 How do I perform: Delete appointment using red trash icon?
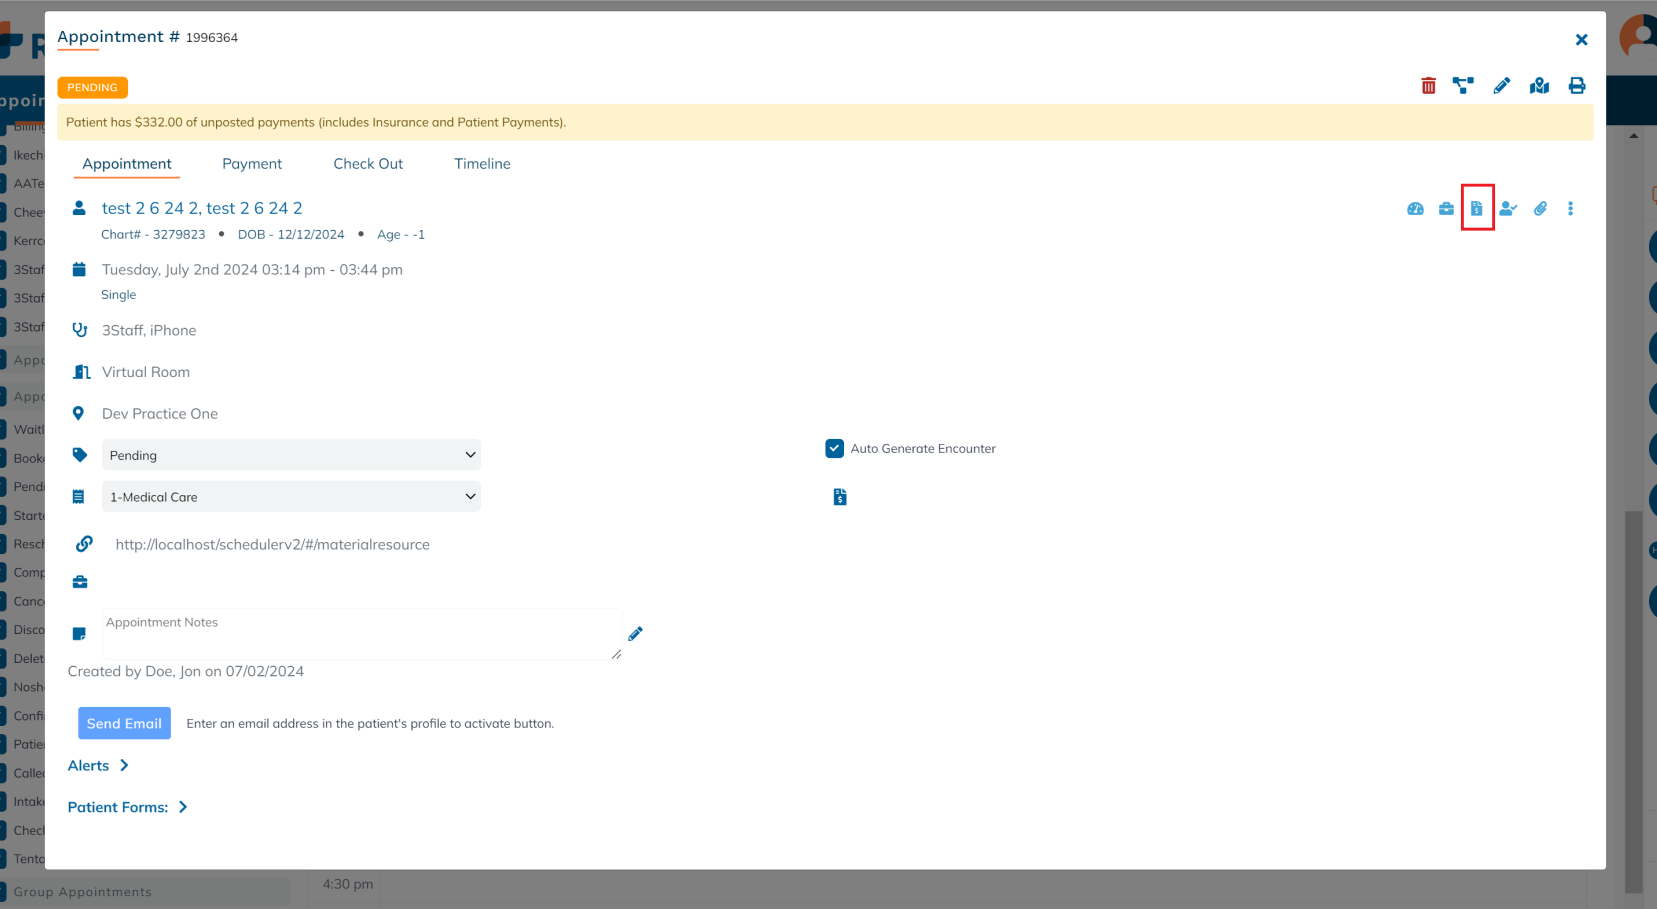(1428, 86)
